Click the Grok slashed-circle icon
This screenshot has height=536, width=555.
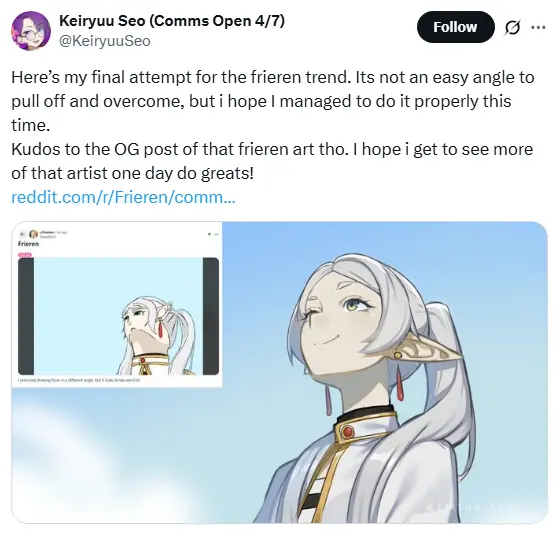click(x=512, y=28)
